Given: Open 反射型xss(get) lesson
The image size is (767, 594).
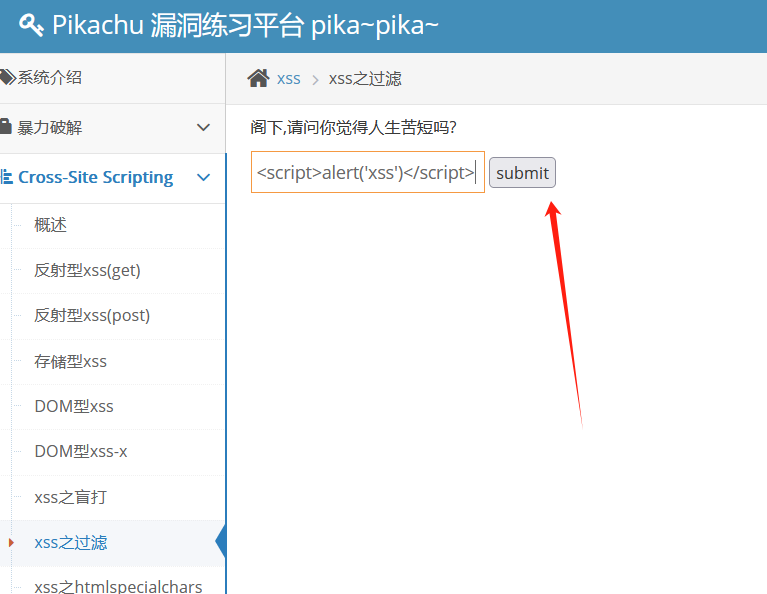Looking at the screenshot, I should point(87,270).
